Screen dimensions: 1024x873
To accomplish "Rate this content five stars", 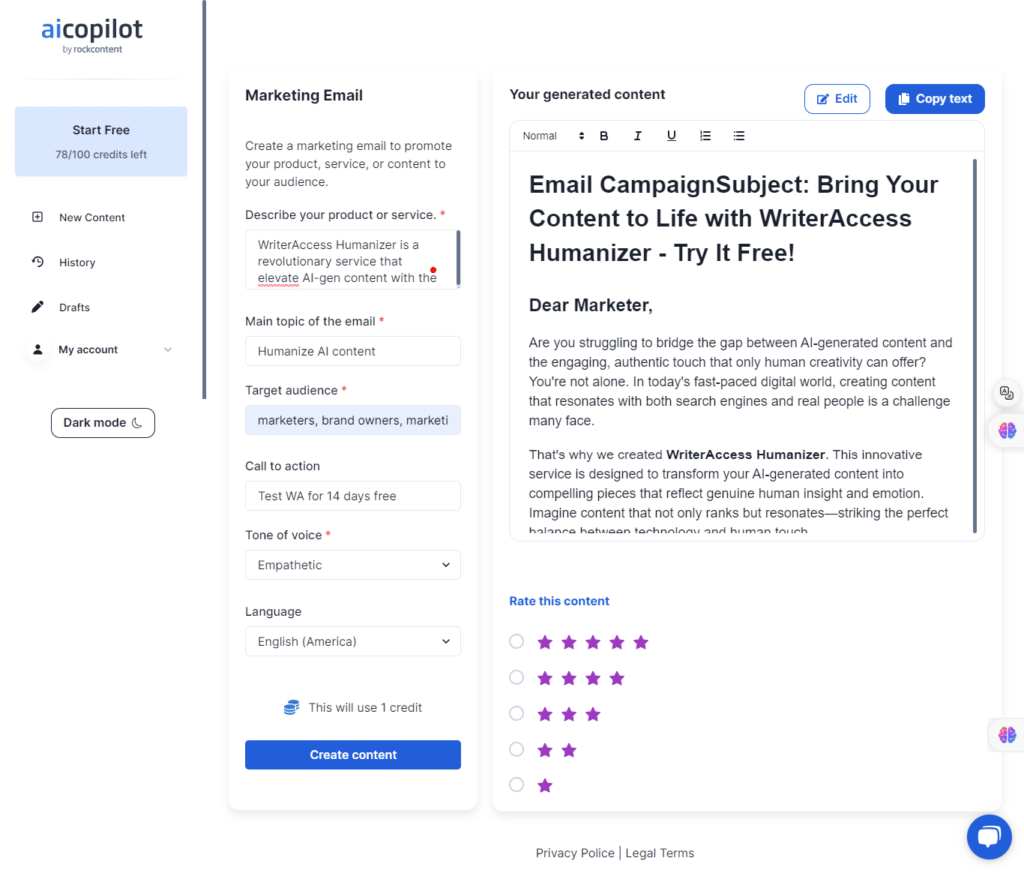I will (x=516, y=642).
